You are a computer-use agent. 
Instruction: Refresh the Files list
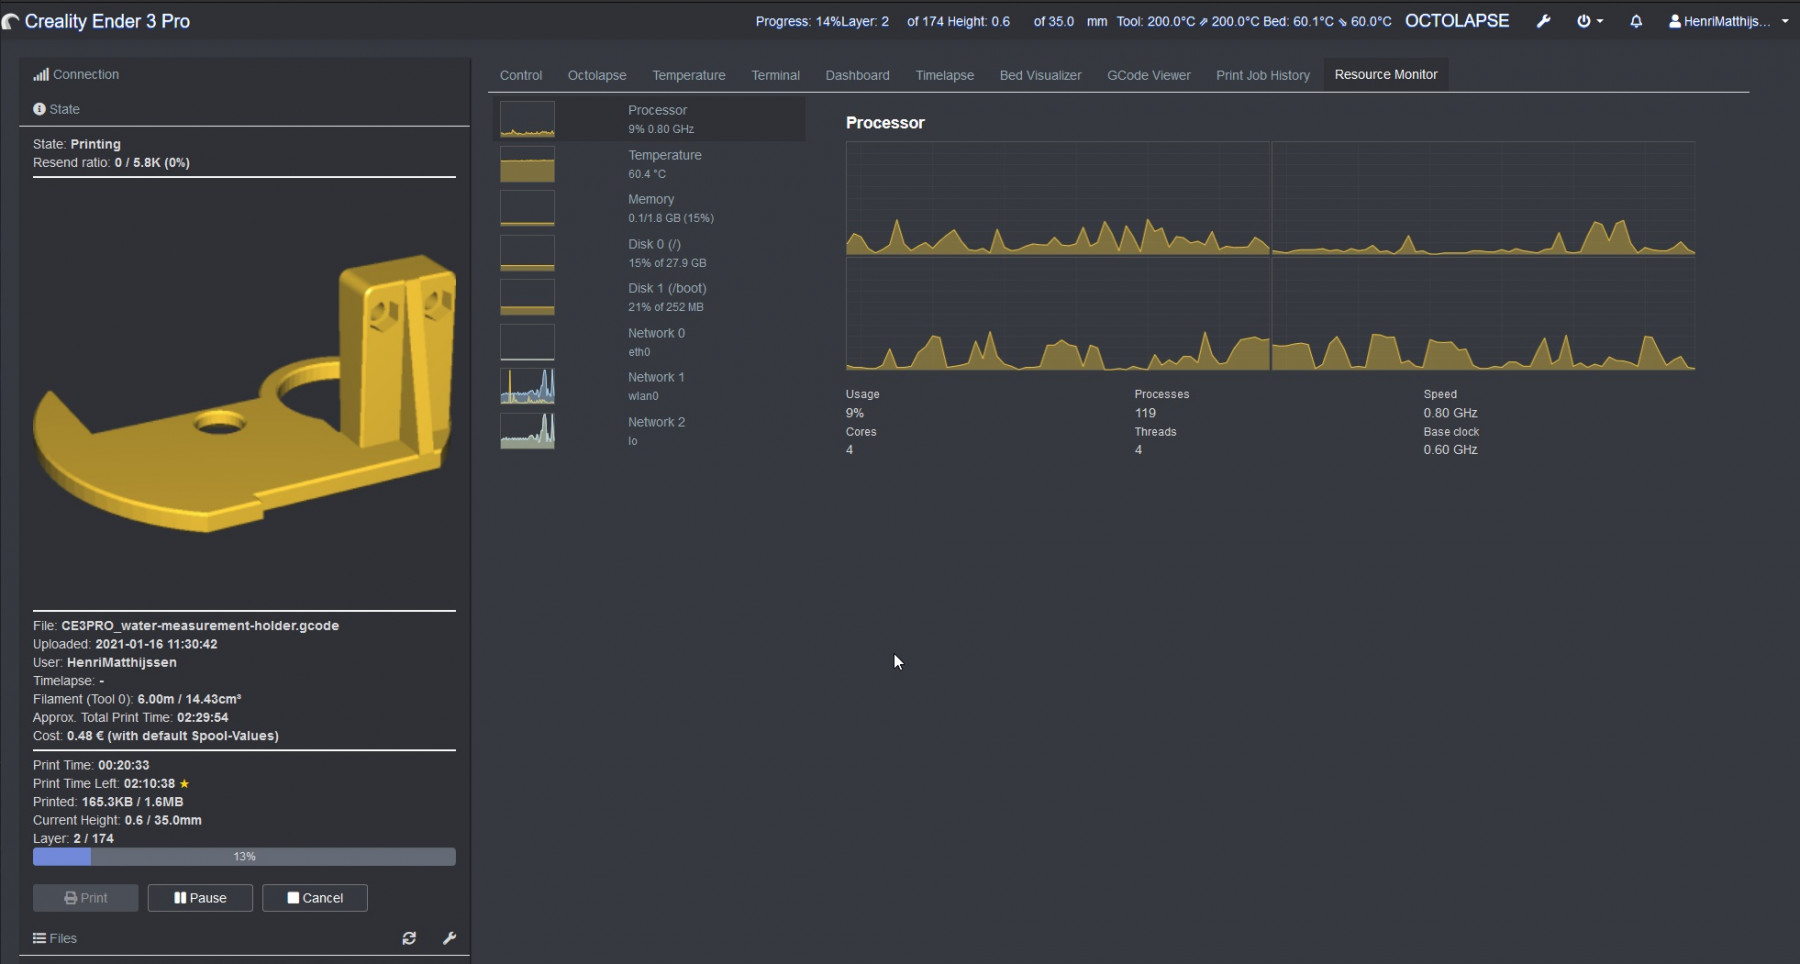pyautogui.click(x=409, y=938)
